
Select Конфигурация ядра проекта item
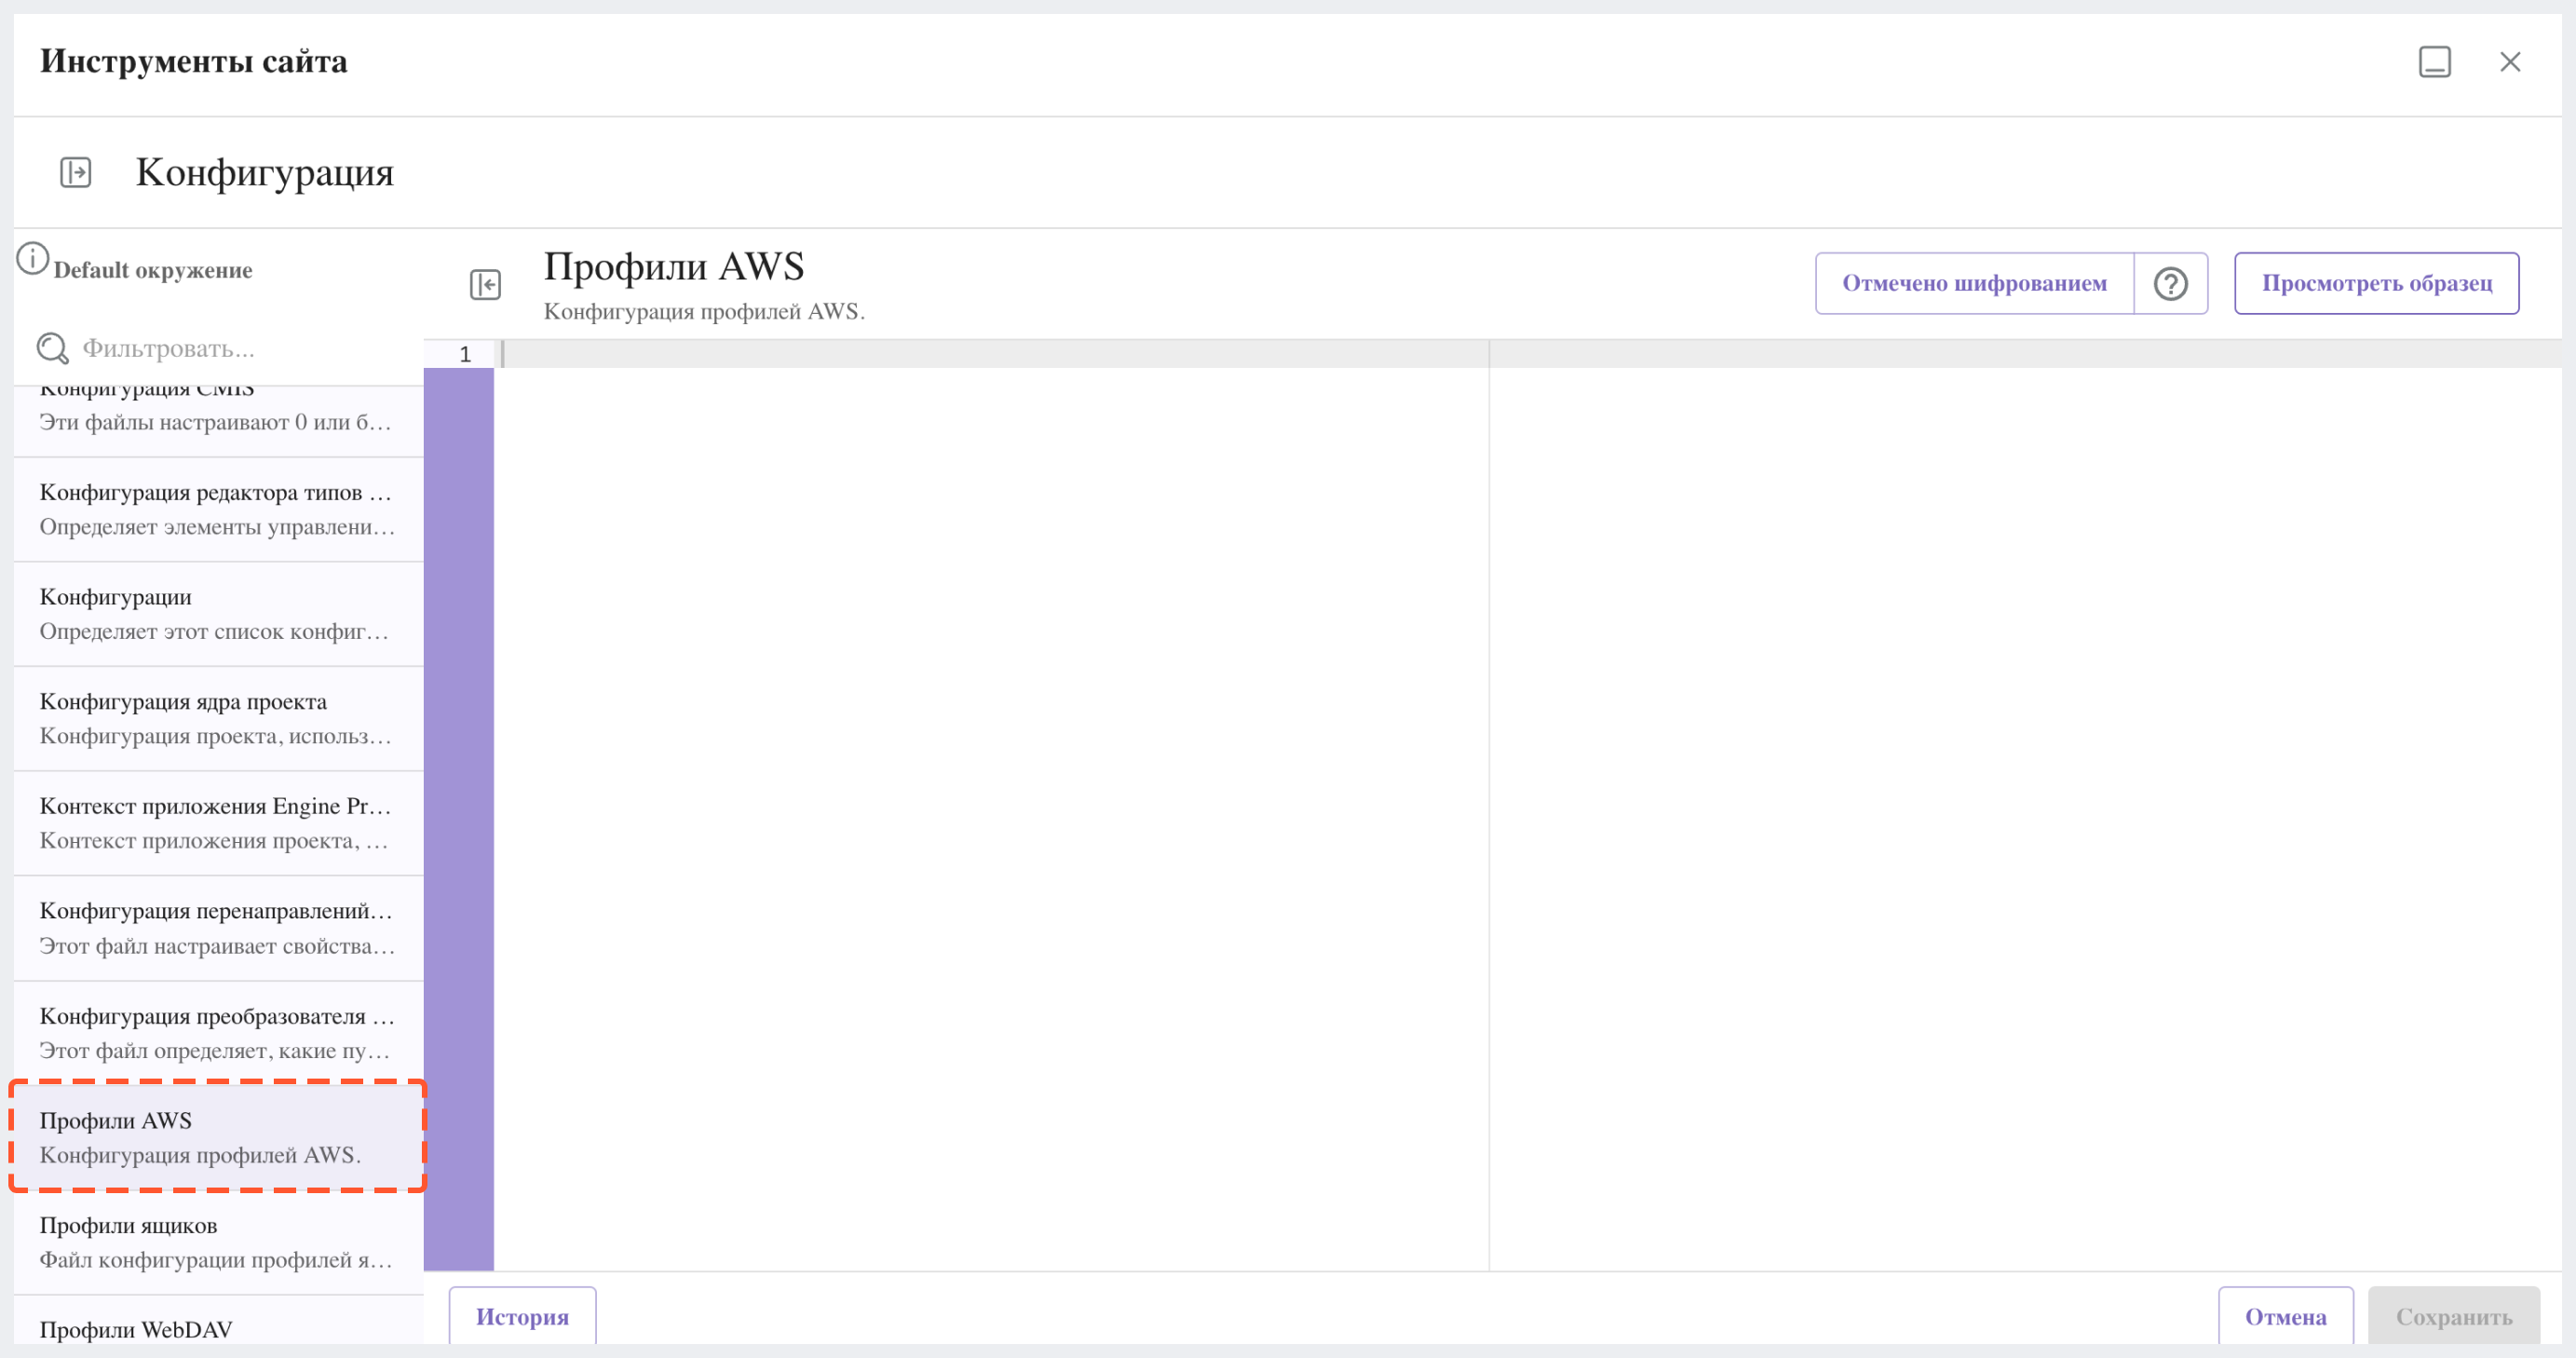click(x=219, y=719)
